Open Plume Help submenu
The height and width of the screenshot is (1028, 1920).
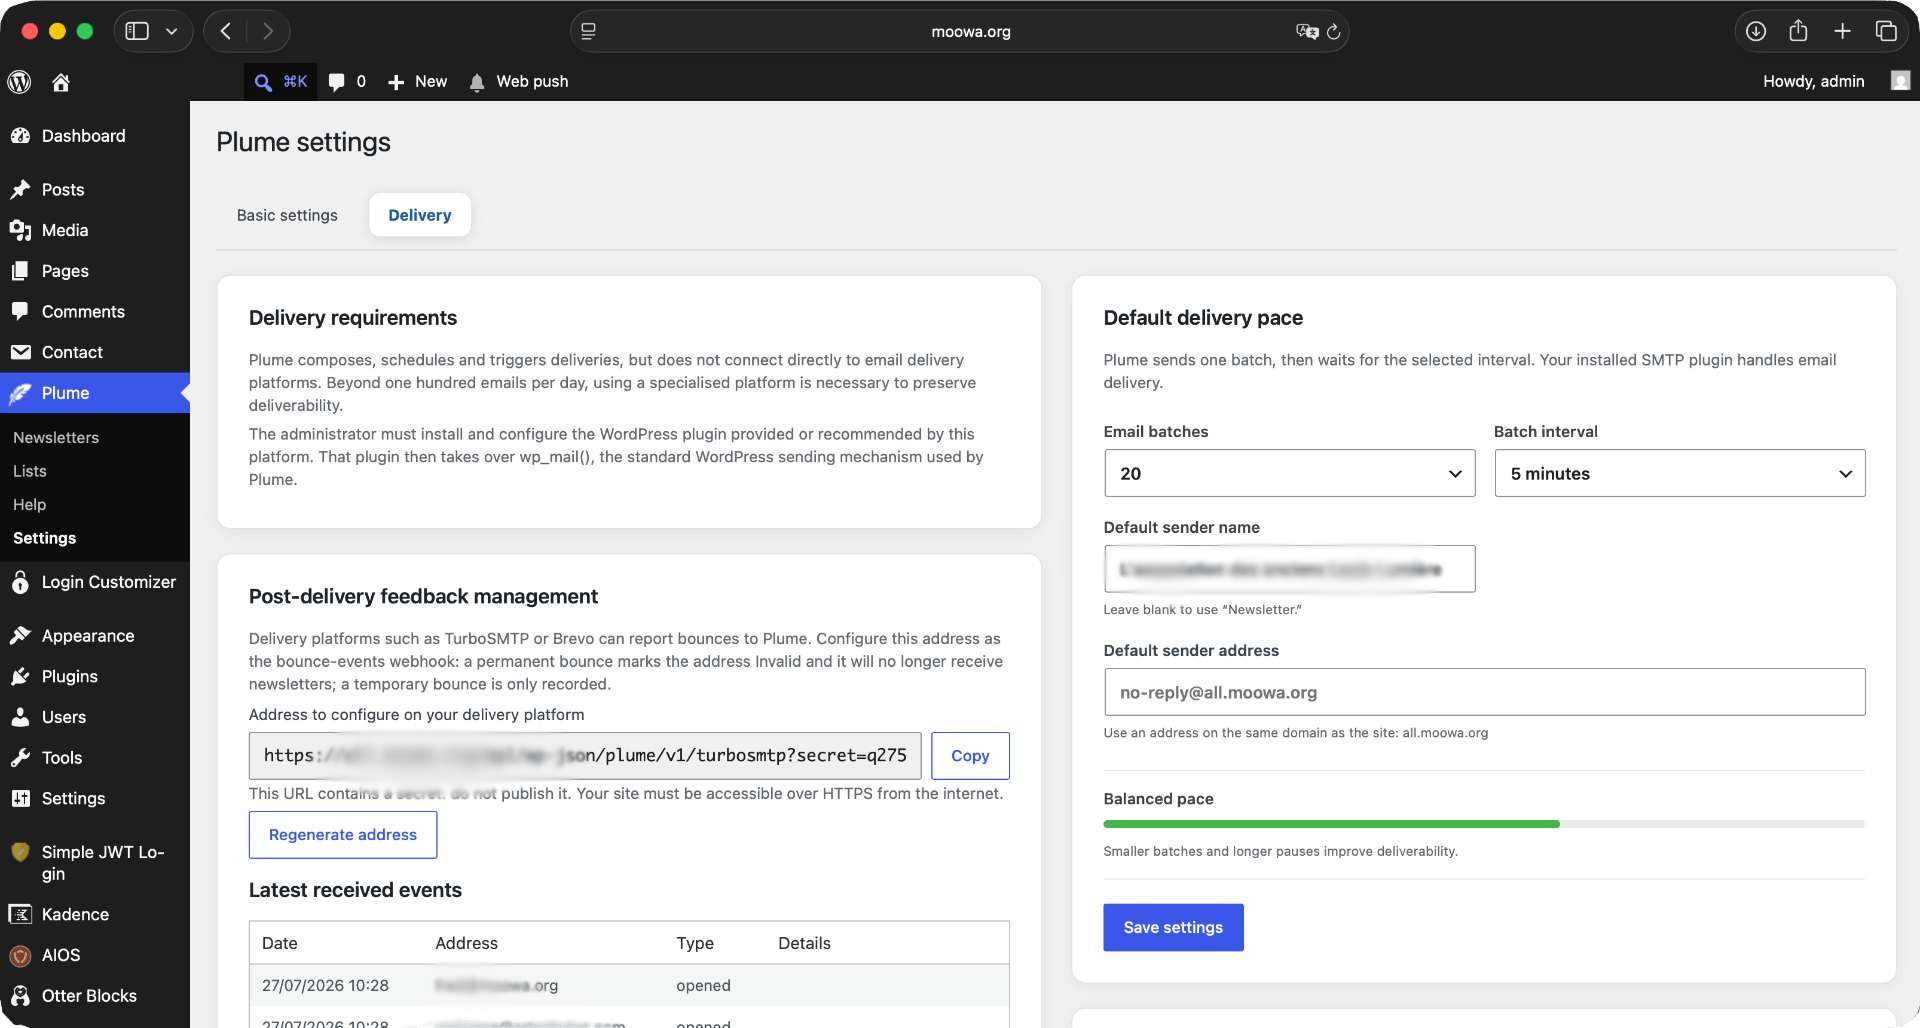30,505
